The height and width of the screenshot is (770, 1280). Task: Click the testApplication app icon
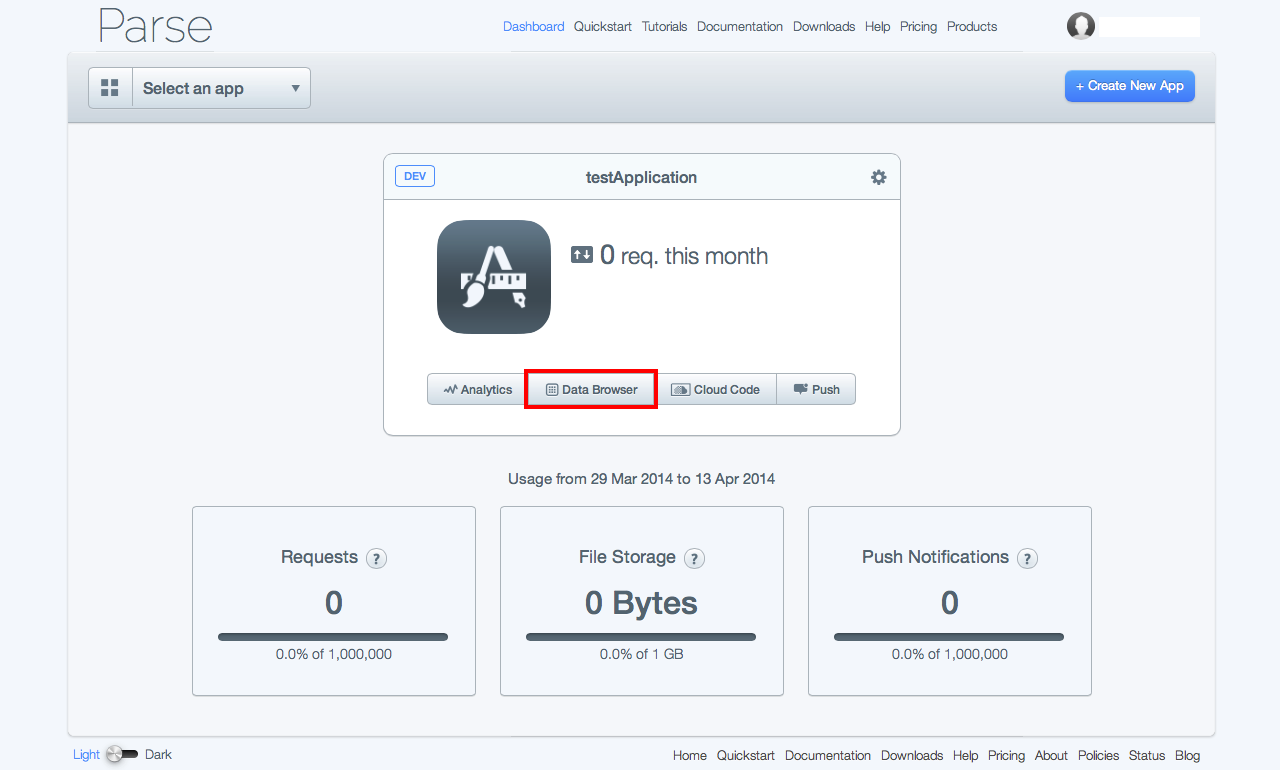tap(494, 277)
